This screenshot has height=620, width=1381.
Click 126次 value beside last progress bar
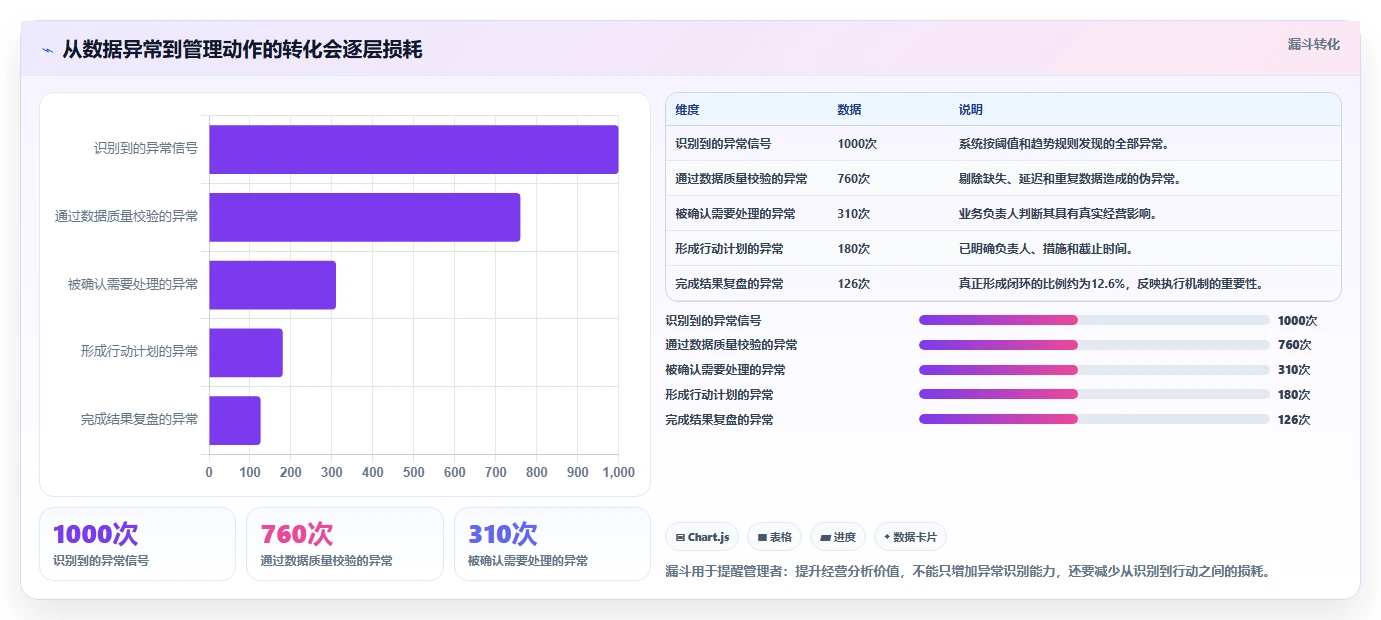click(1294, 420)
